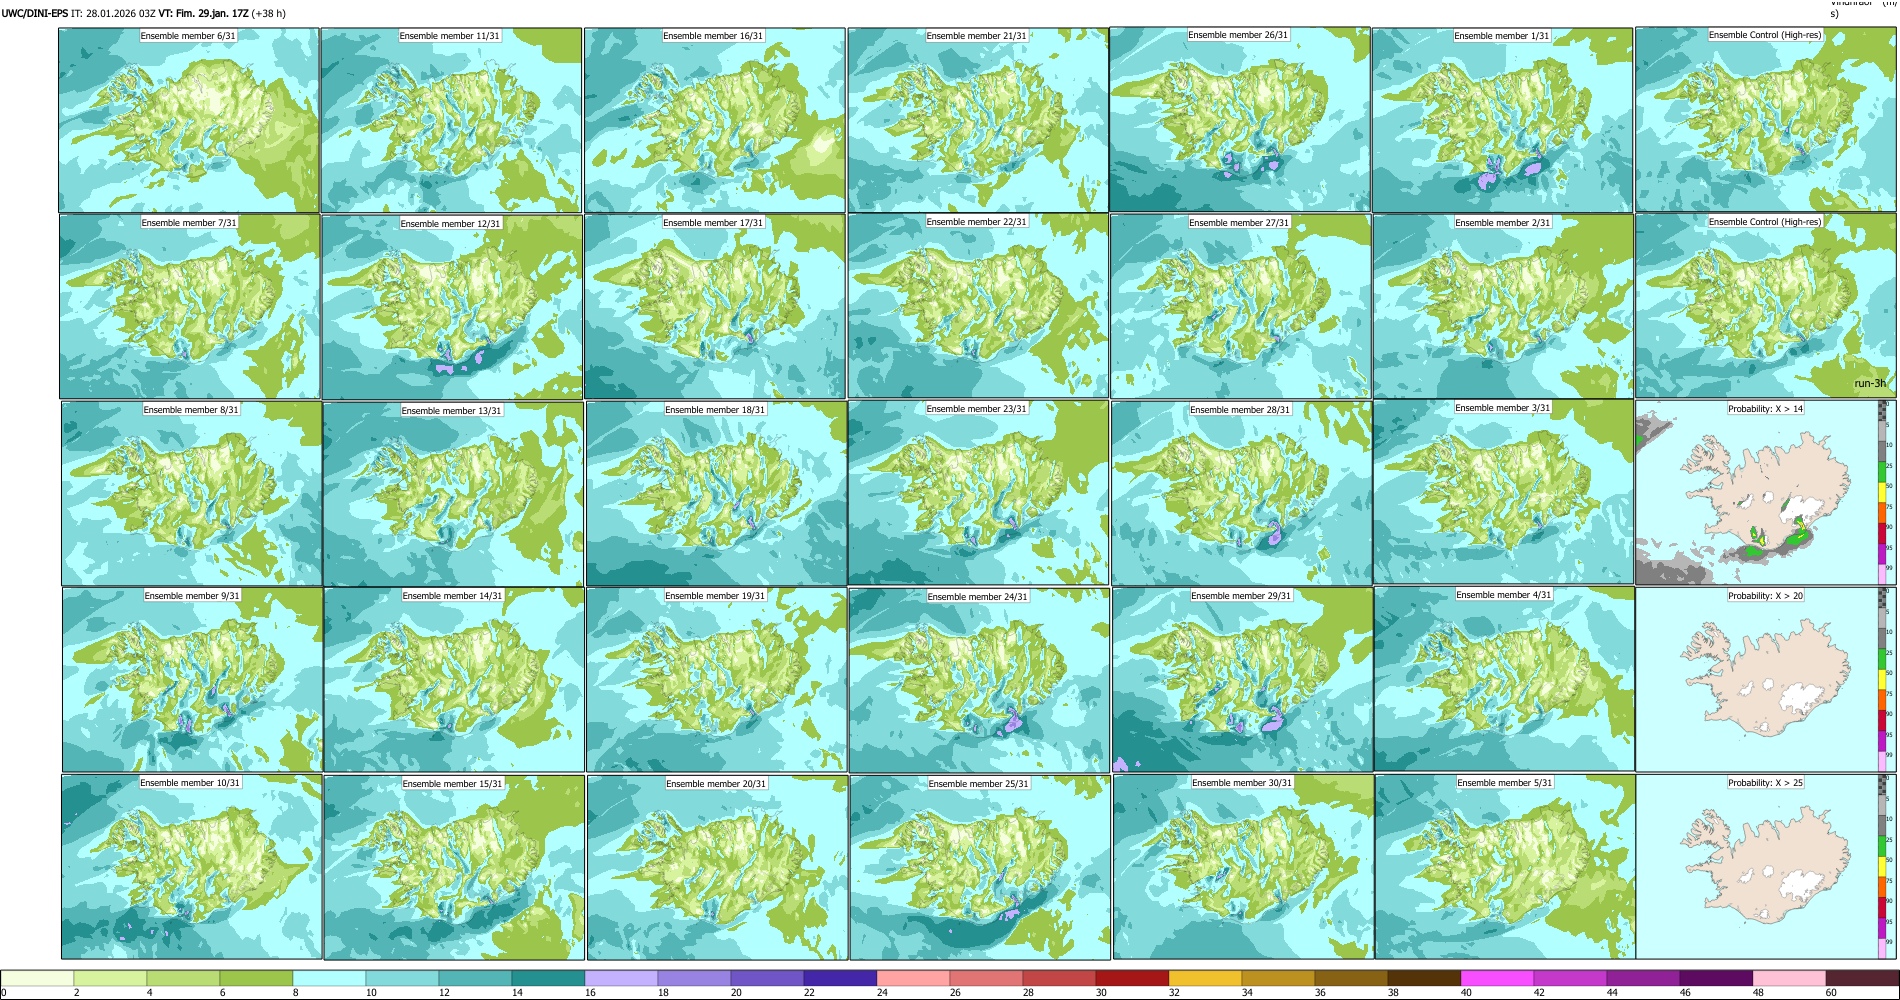Screen dimensions: 1900x1000
Task: View the Ensemble member 26/31 map
Action: [1239, 119]
